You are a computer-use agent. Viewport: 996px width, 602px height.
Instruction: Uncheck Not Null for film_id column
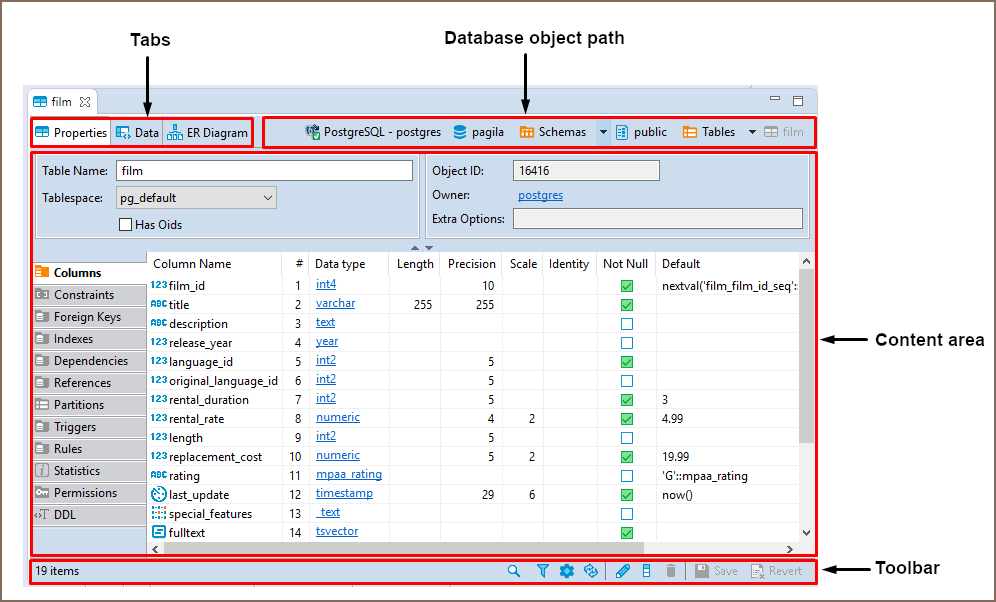(627, 286)
